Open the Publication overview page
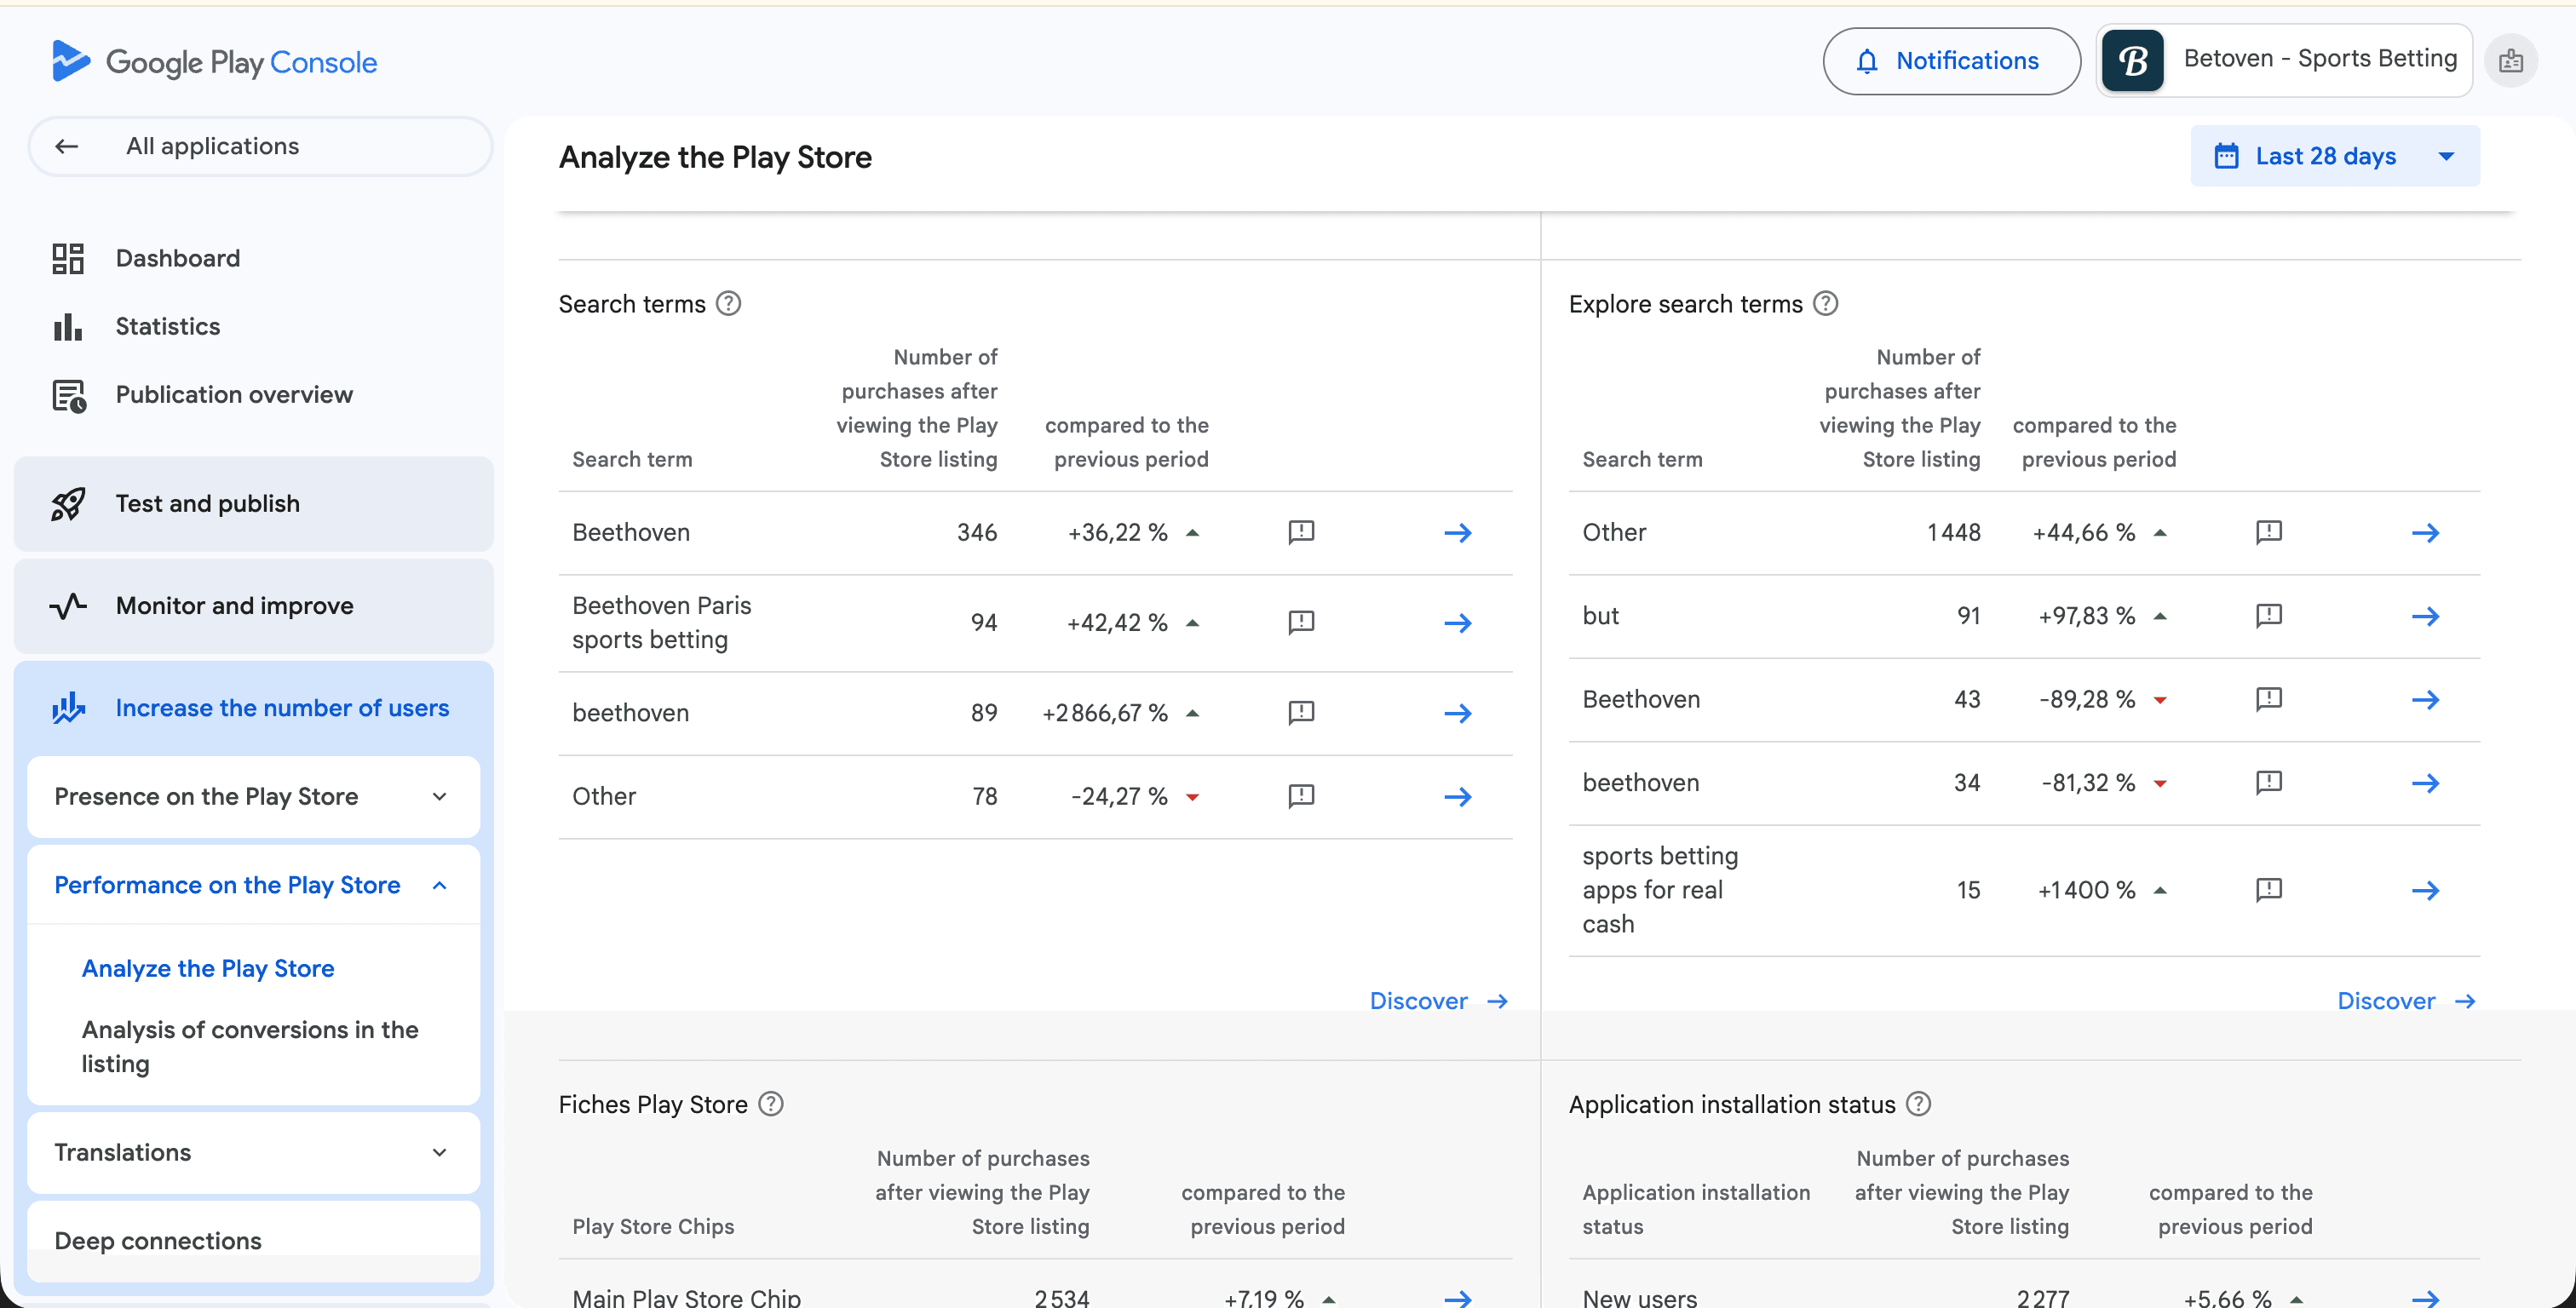Image resolution: width=2576 pixels, height=1308 pixels. 233,394
